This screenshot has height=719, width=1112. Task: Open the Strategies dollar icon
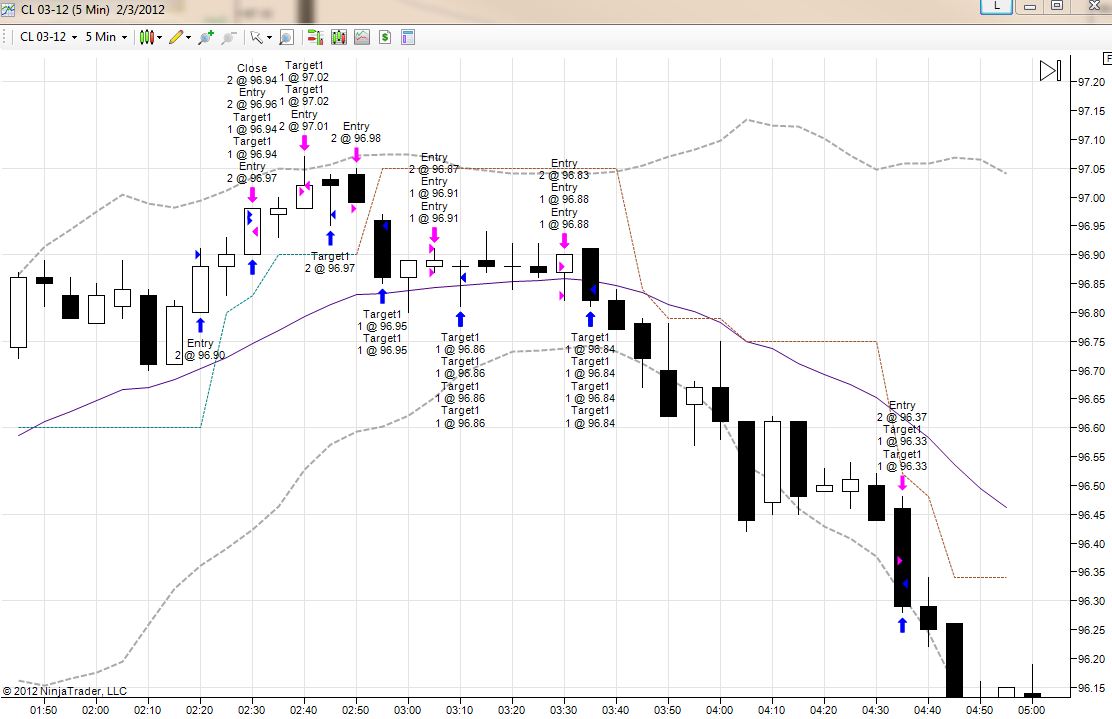coord(384,37)
